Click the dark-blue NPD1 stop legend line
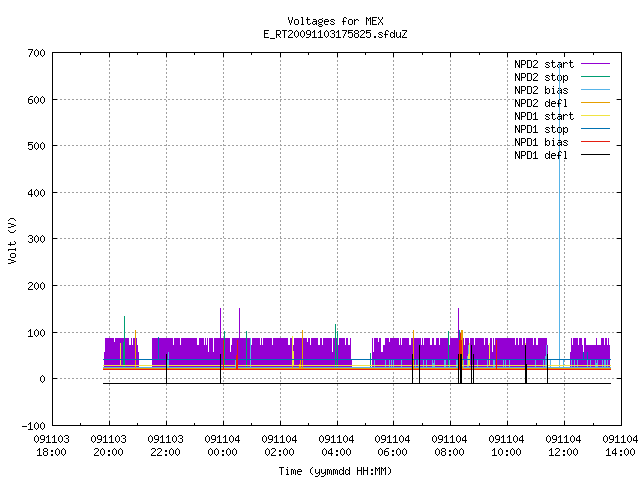The width and height of the screenshot is (640, 480). coord(595,129)
